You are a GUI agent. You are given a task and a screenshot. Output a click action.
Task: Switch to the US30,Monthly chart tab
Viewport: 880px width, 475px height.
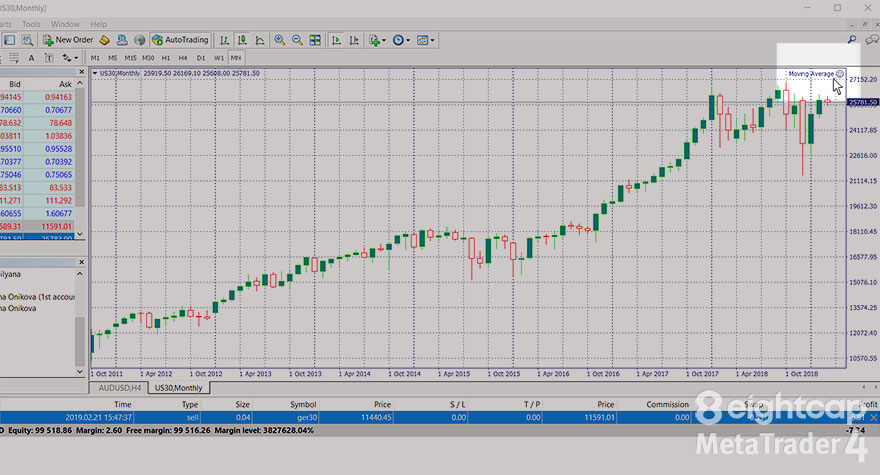[x=178, y=388]
